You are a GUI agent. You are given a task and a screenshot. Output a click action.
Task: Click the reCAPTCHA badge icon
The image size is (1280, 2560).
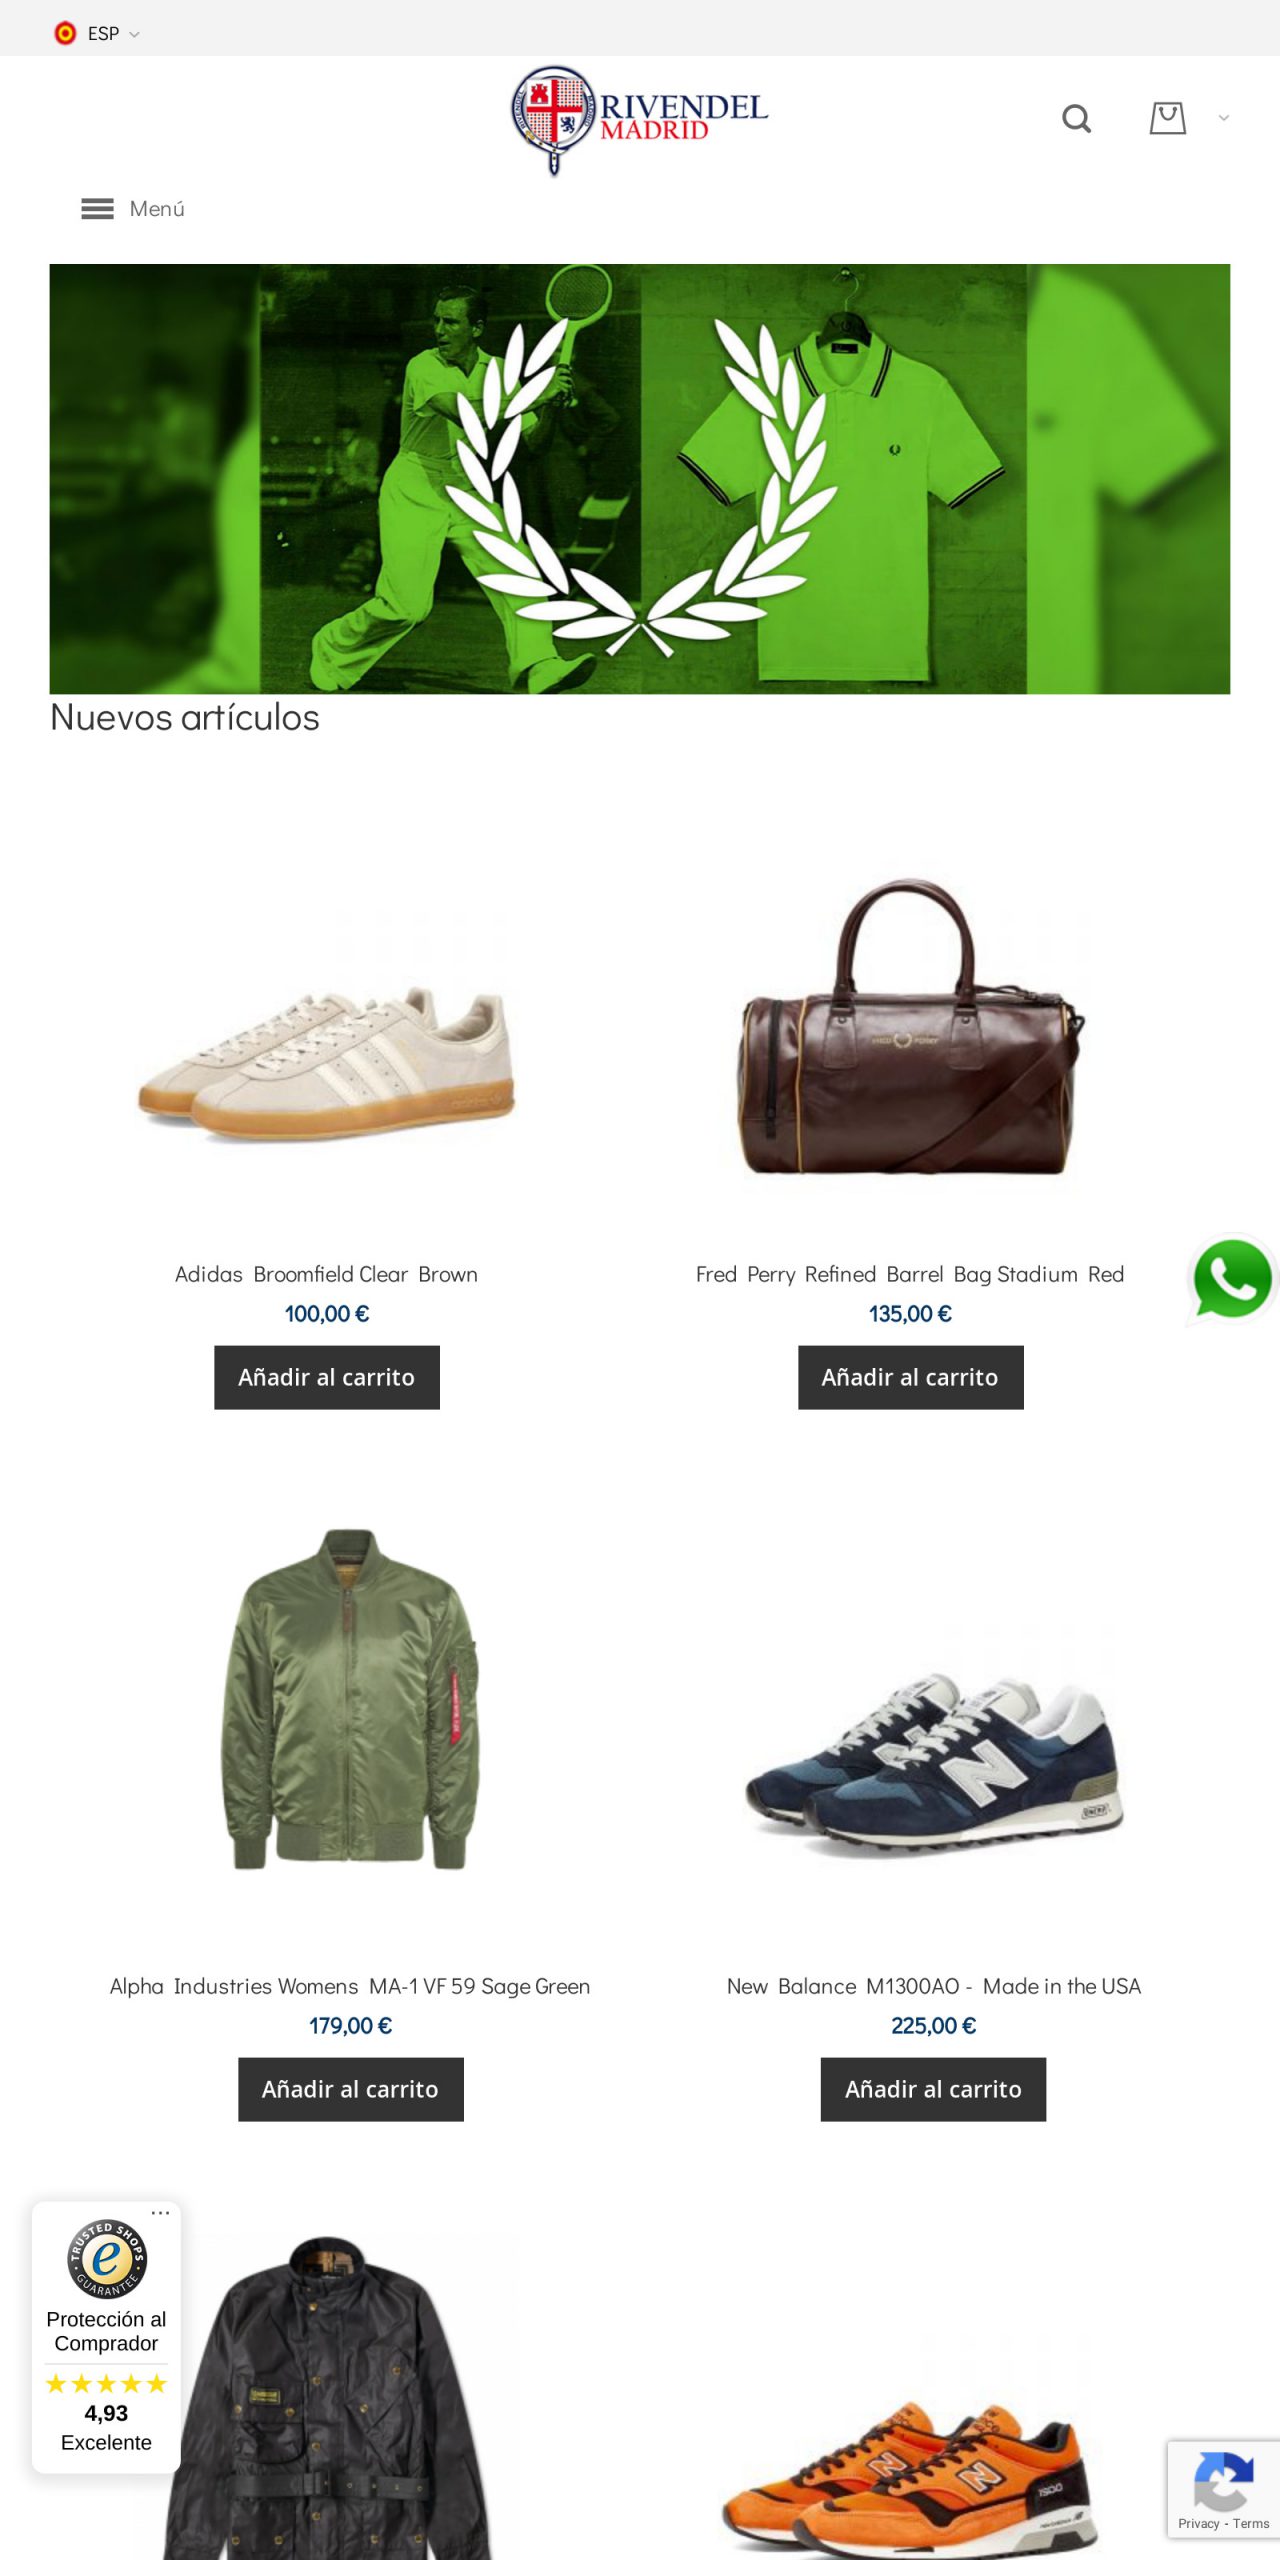[x=1223, y=2481]
